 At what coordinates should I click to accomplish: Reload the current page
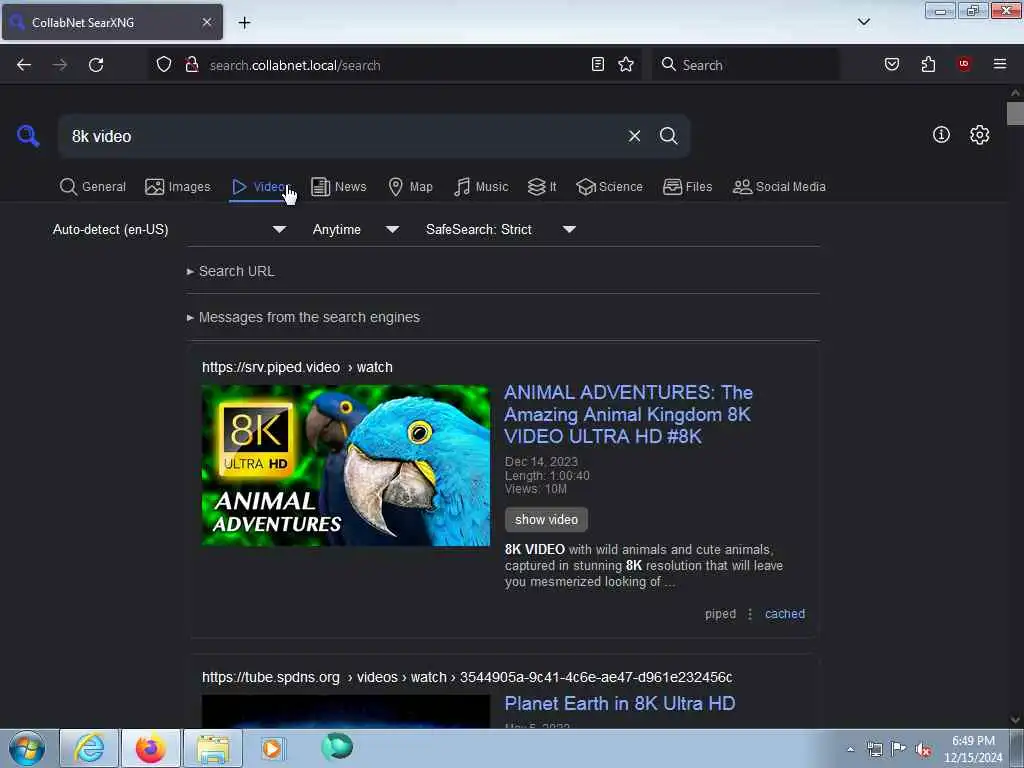point(96,65)
